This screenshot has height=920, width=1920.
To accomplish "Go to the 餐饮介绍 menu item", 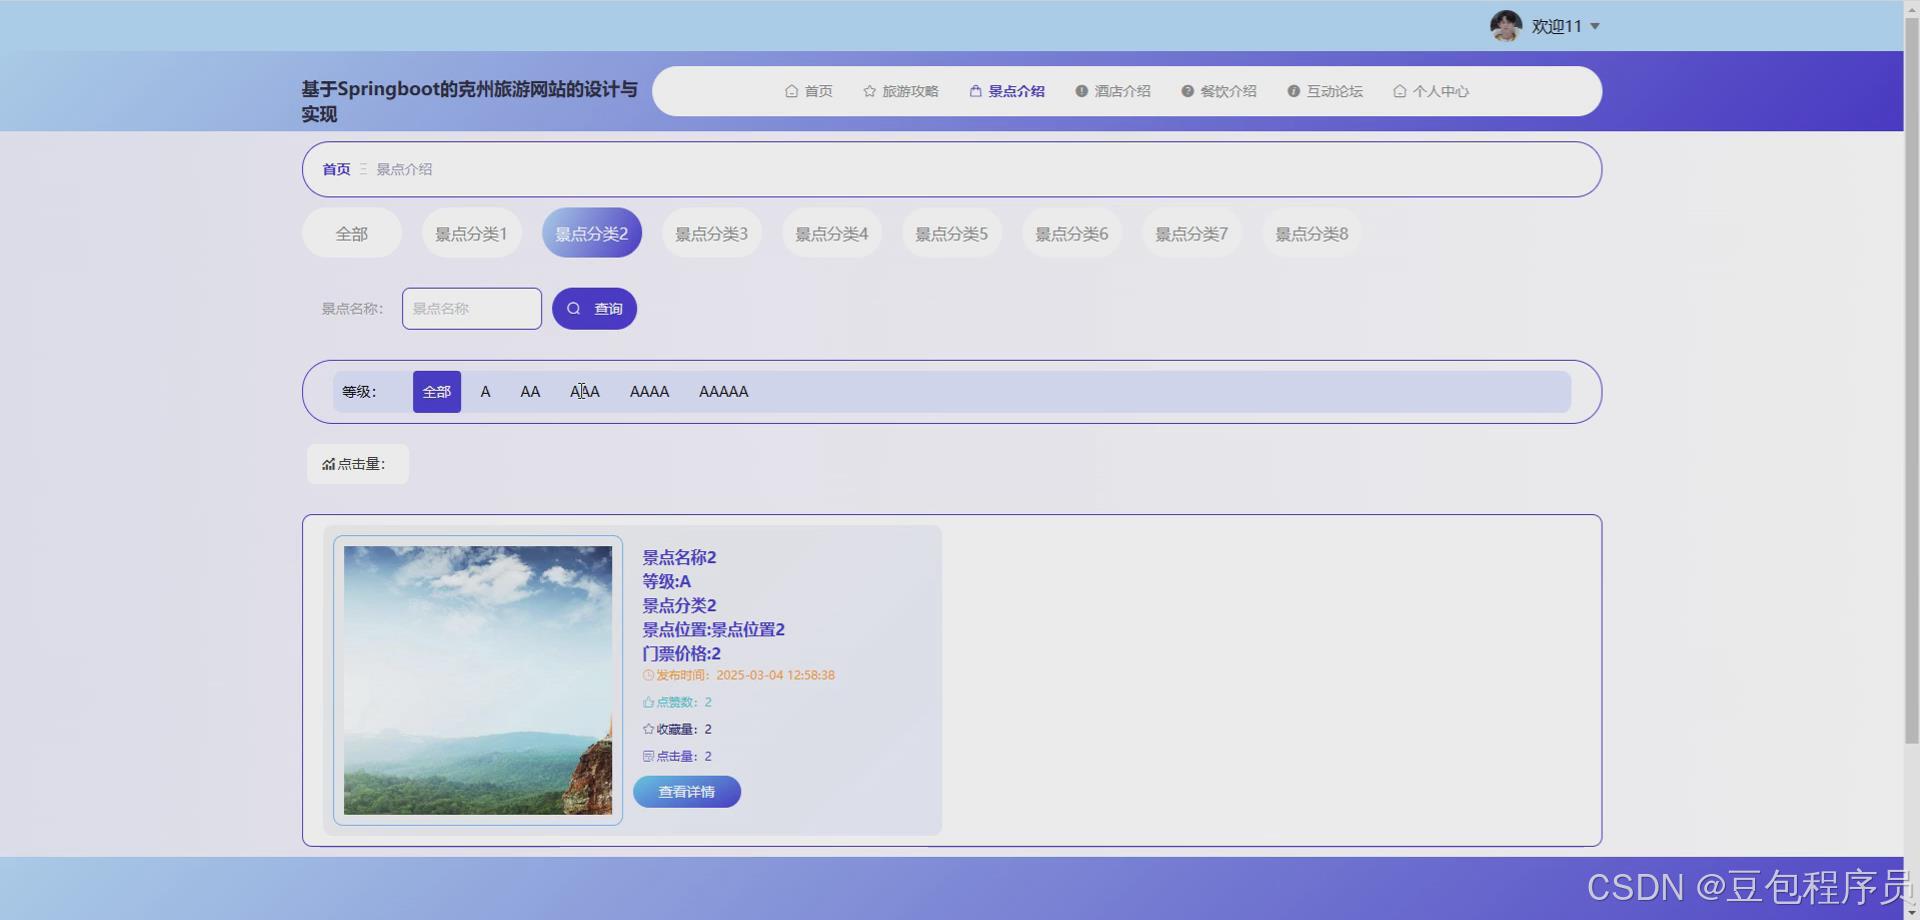I will (x=1219, y=91).
